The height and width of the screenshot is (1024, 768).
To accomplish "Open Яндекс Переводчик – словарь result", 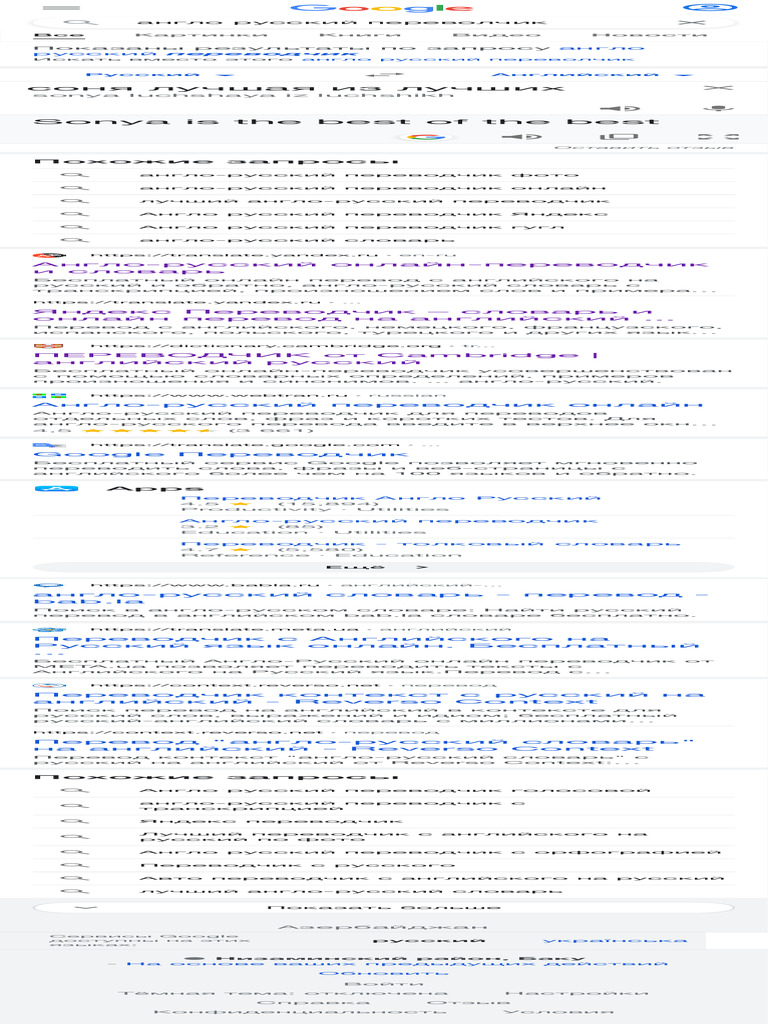I will coord(353,315).
